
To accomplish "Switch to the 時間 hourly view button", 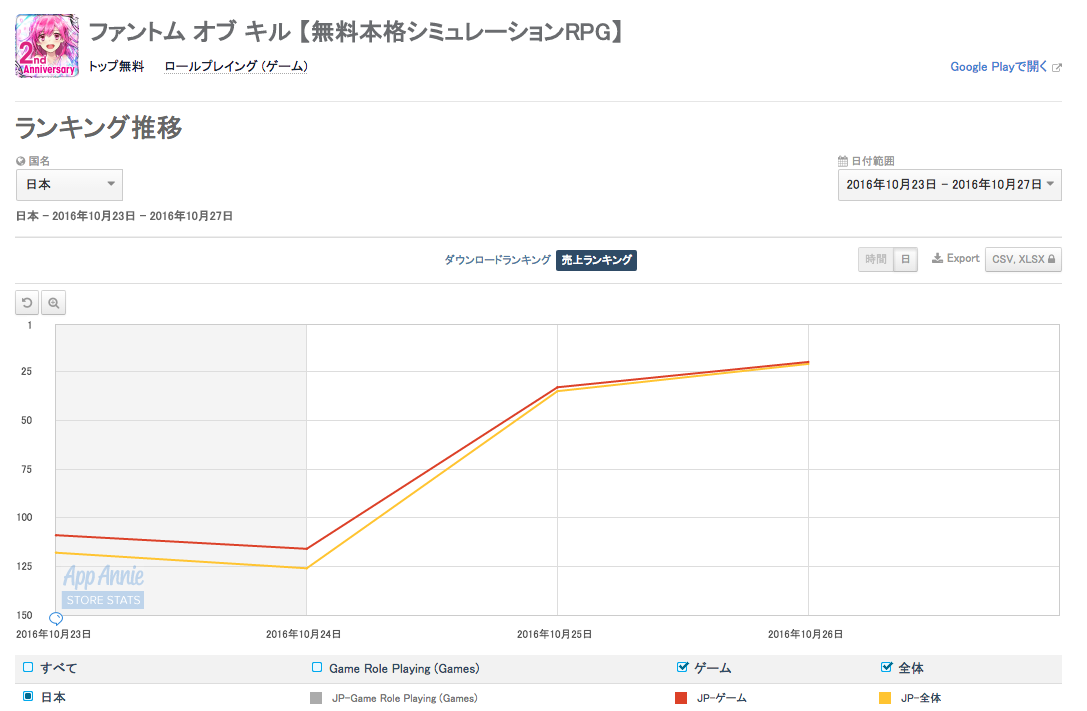I will point(876,259).
